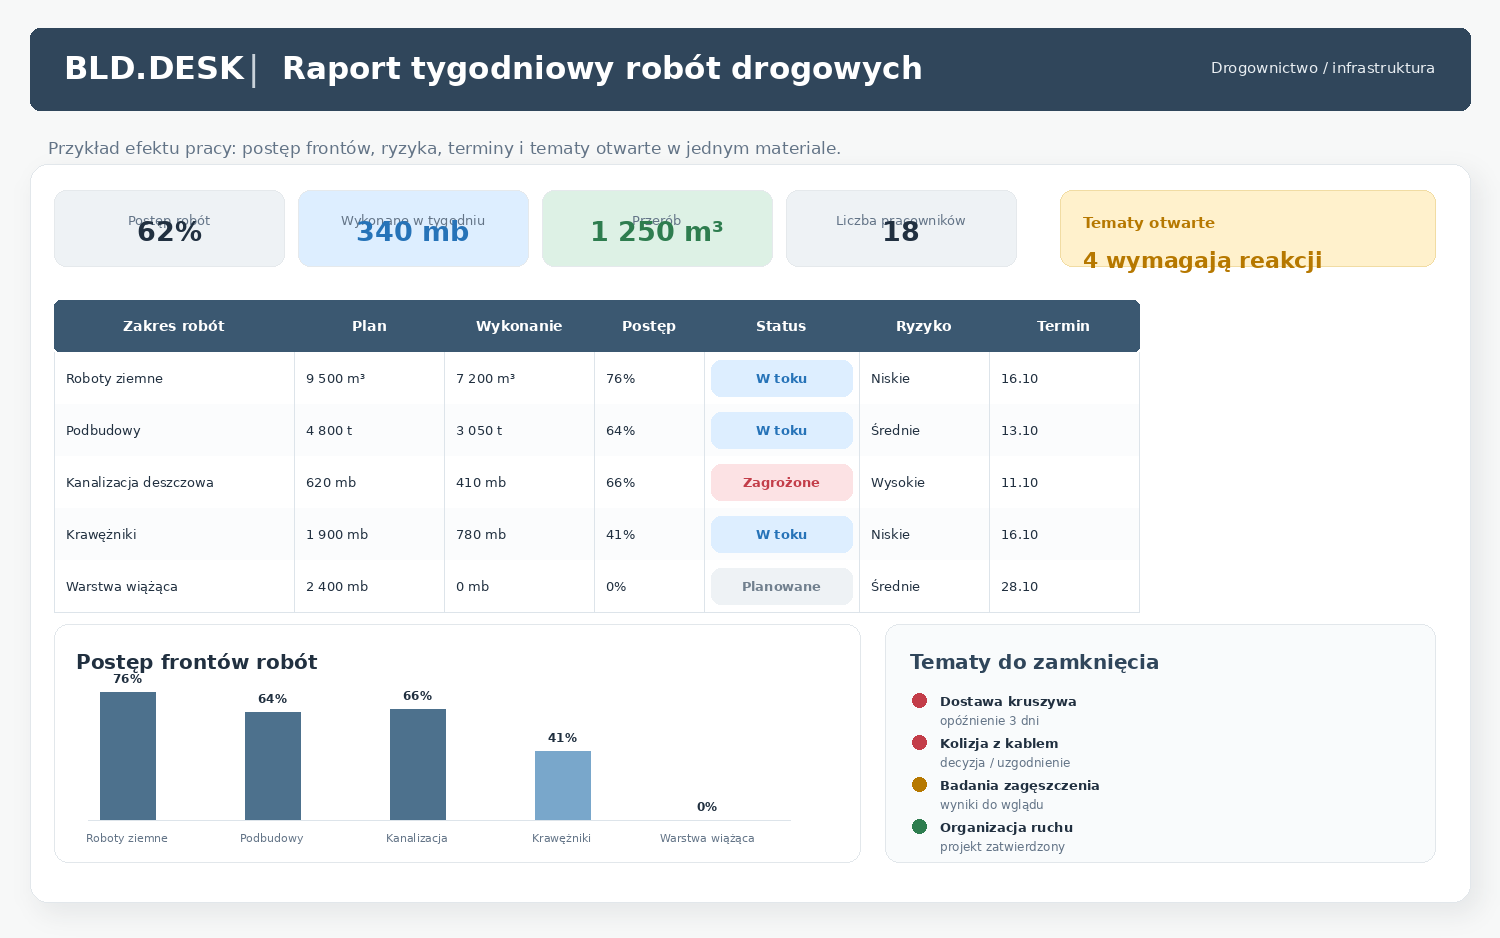This screenshot has width=1500, height=938.
Task: Click the 'opóźnienie 3 dni' note
Action: 989,721
